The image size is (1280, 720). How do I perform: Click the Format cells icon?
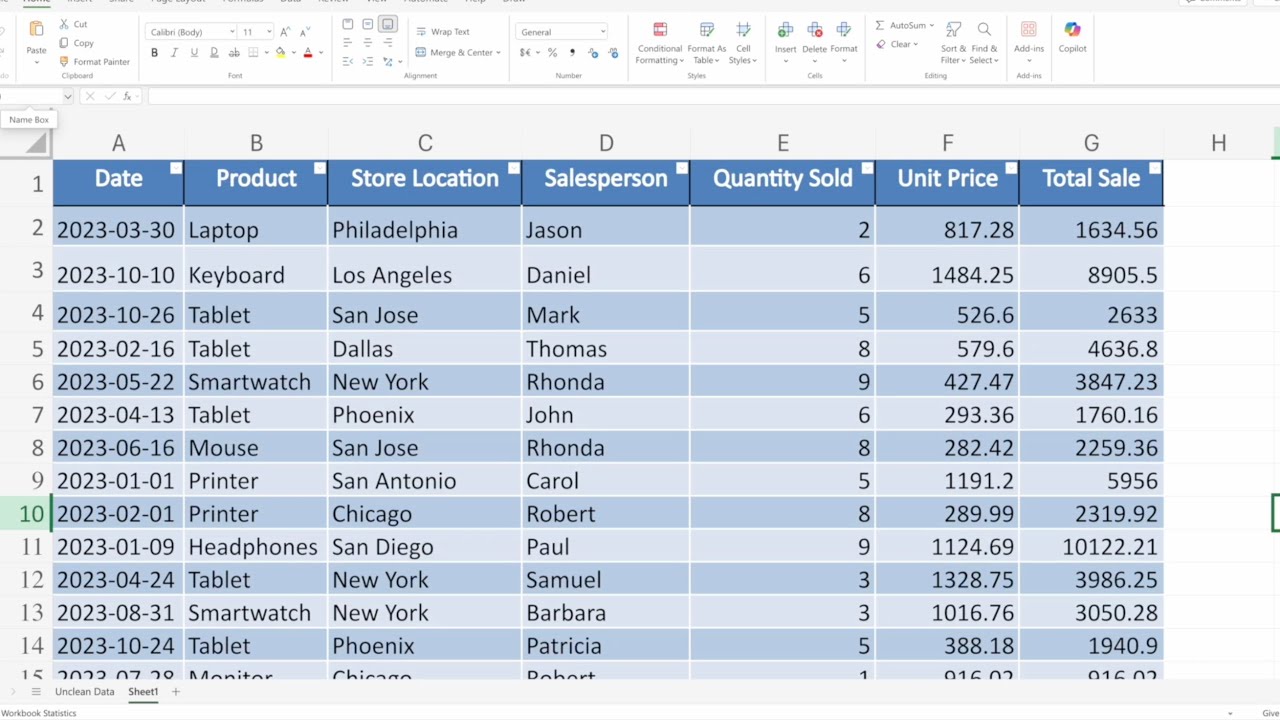pyautogui.click(x=844, y=31)
